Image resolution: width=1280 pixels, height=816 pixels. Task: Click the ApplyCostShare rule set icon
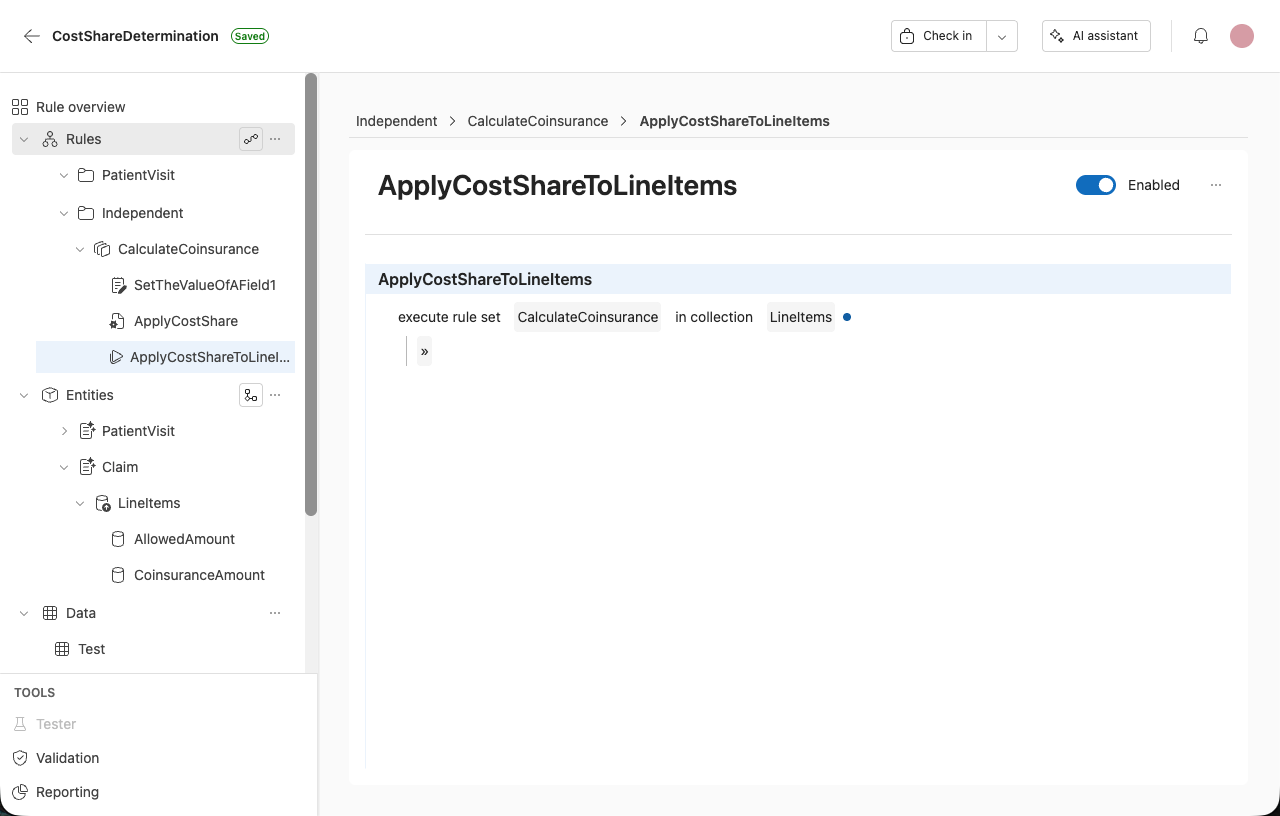click(118, 321)
